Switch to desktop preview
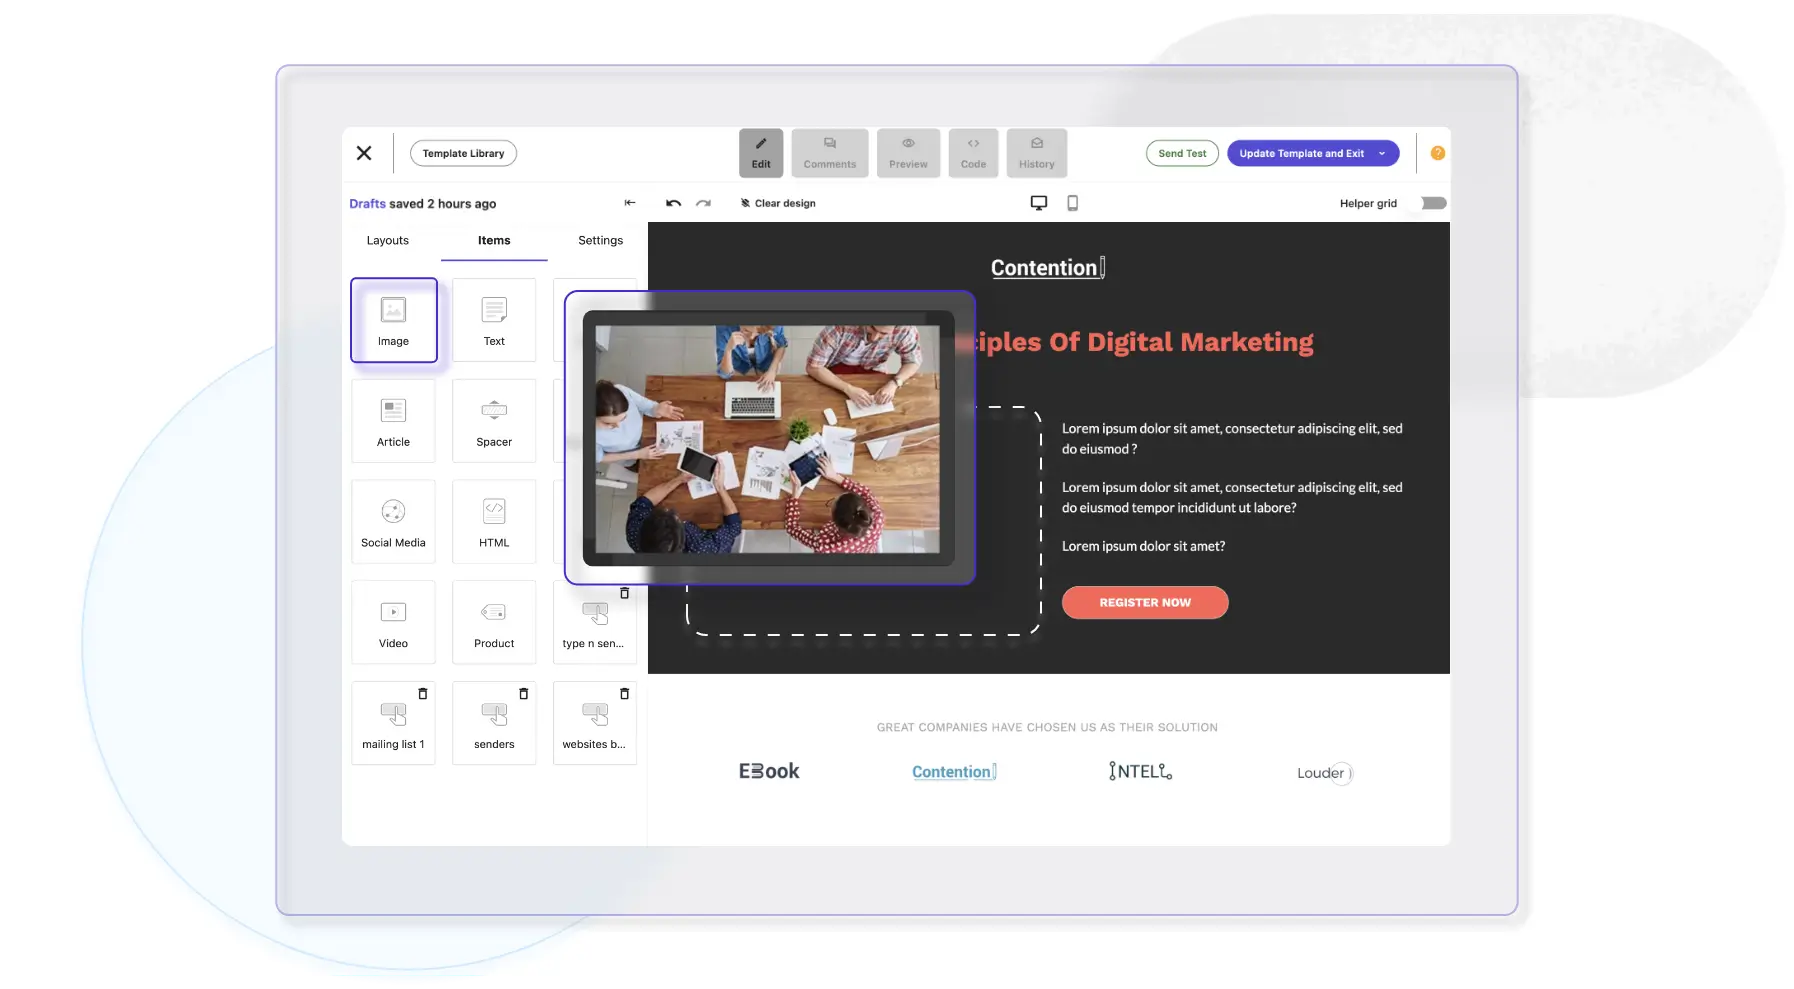This screenshot has height=989, width=1794. (1039, 203)
